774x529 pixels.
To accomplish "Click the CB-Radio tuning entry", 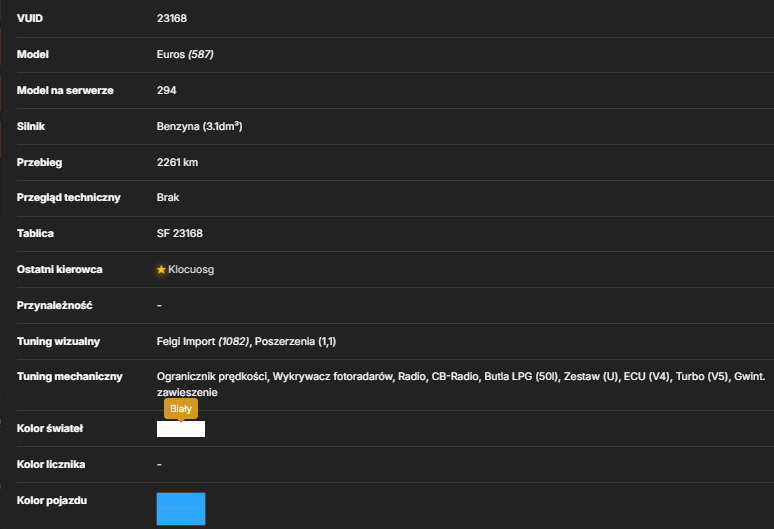I will pyautogui.click(x=455, y=377).
